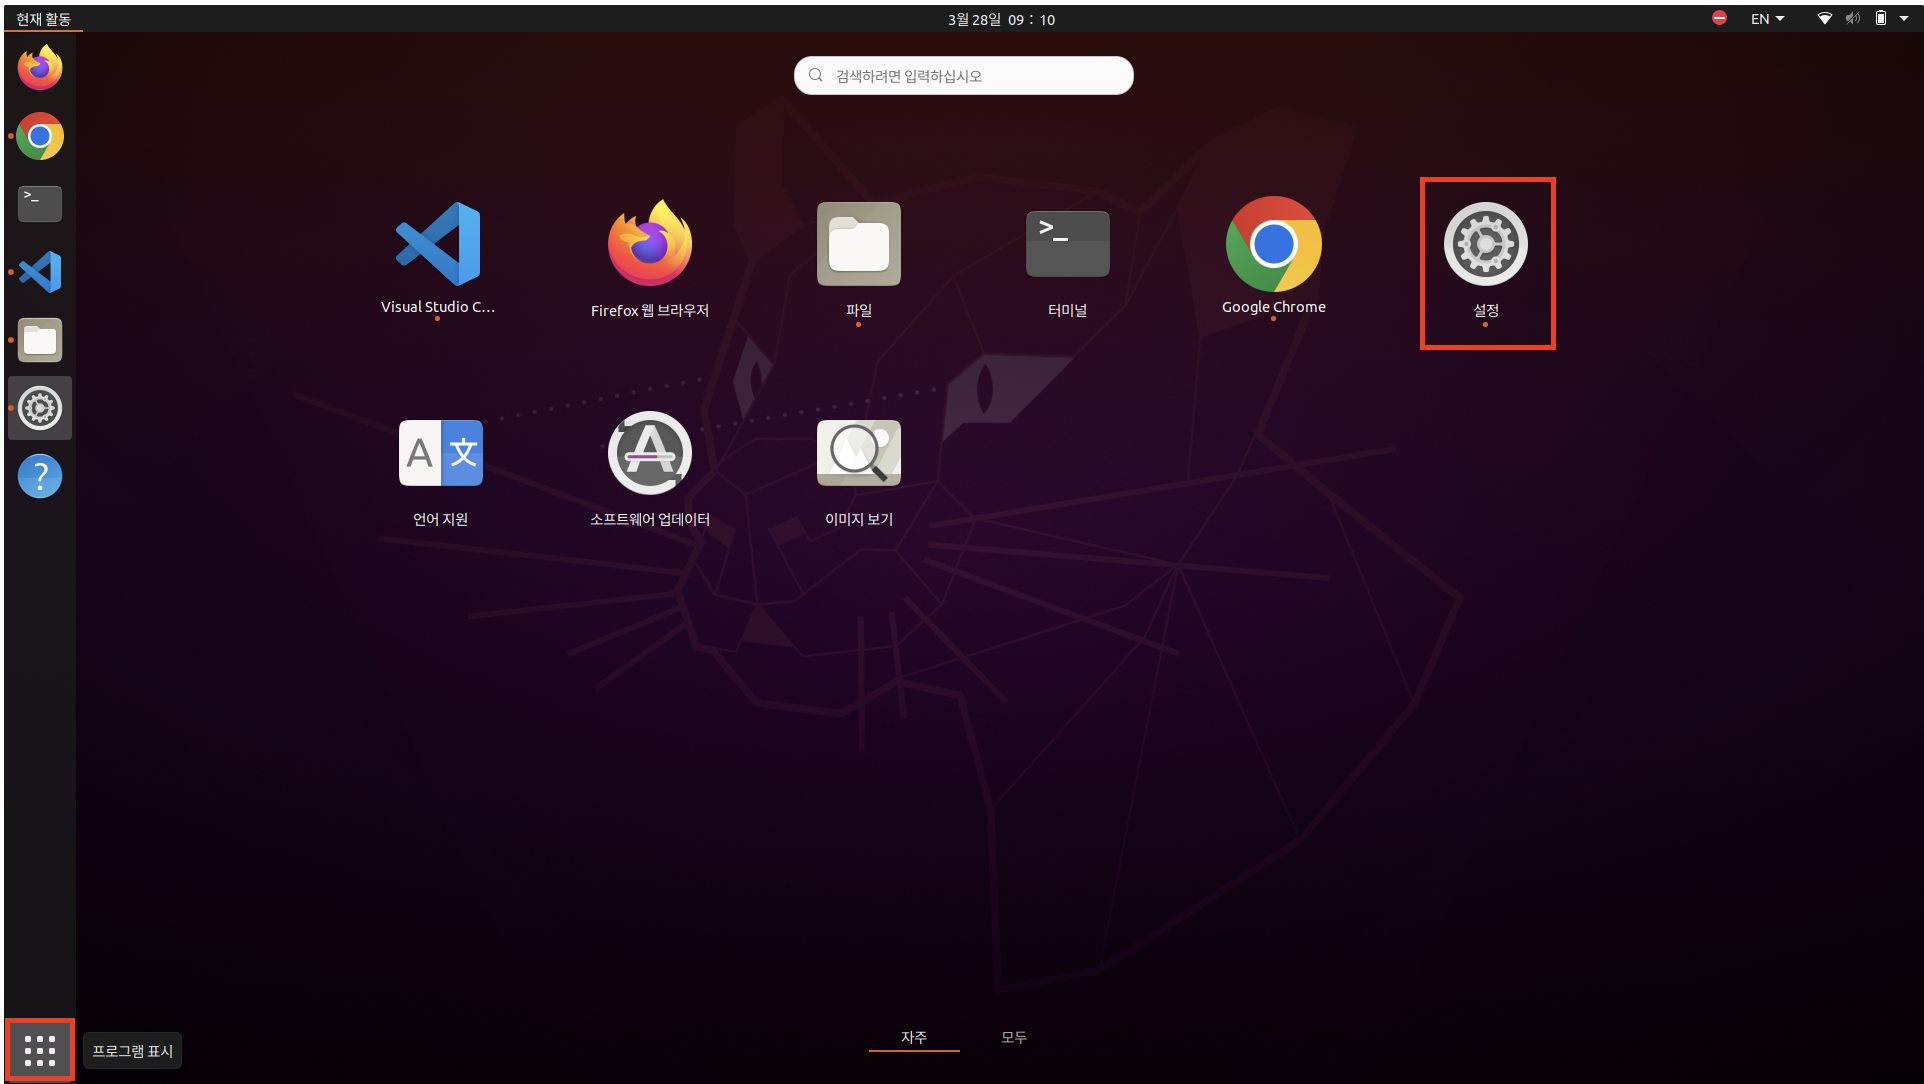The width and height of the screenshot is (1924, 1084).
Task: Open Language Support (언어 지원)
Action: point(440,454)
